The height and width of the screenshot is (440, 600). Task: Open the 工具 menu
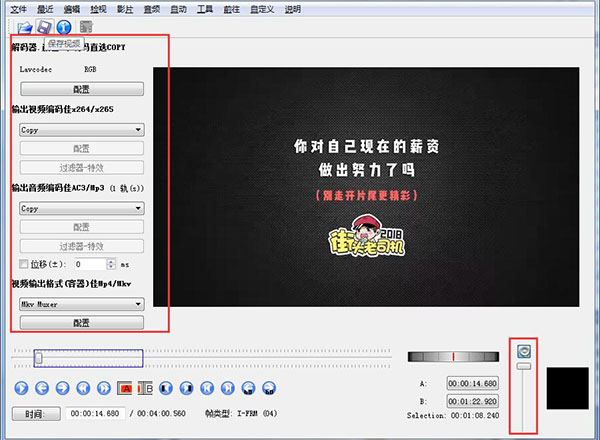[x=205, y=9]
